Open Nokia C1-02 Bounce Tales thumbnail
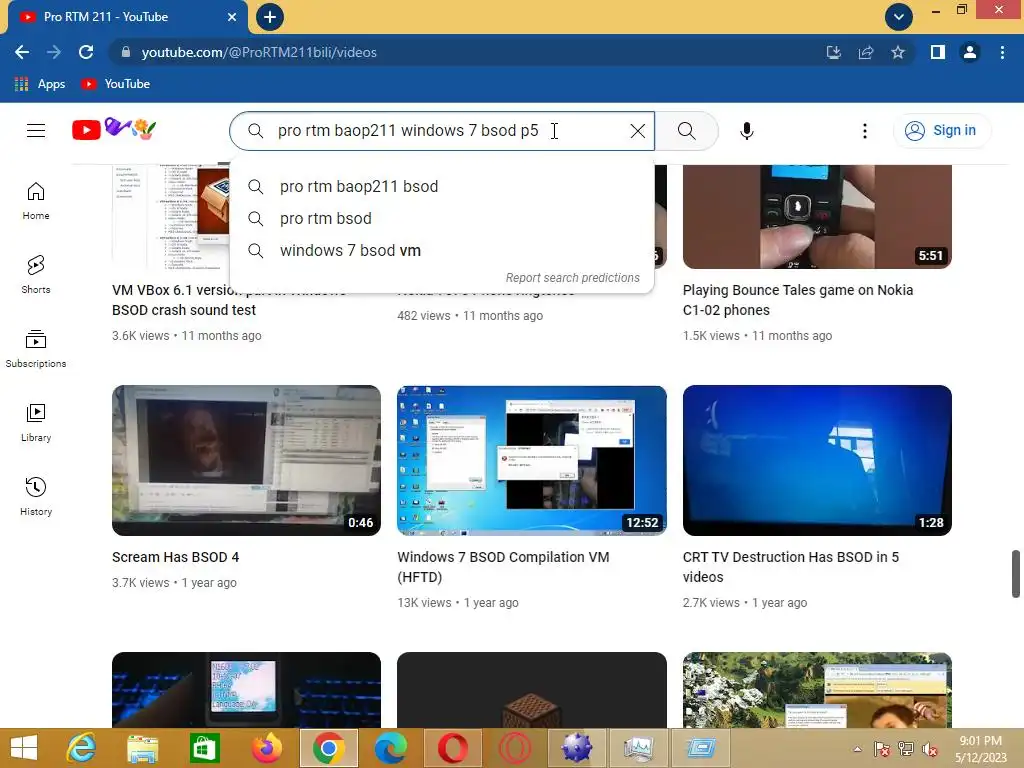Viewport: 1024px width, 768px height. tap(817, 217)
